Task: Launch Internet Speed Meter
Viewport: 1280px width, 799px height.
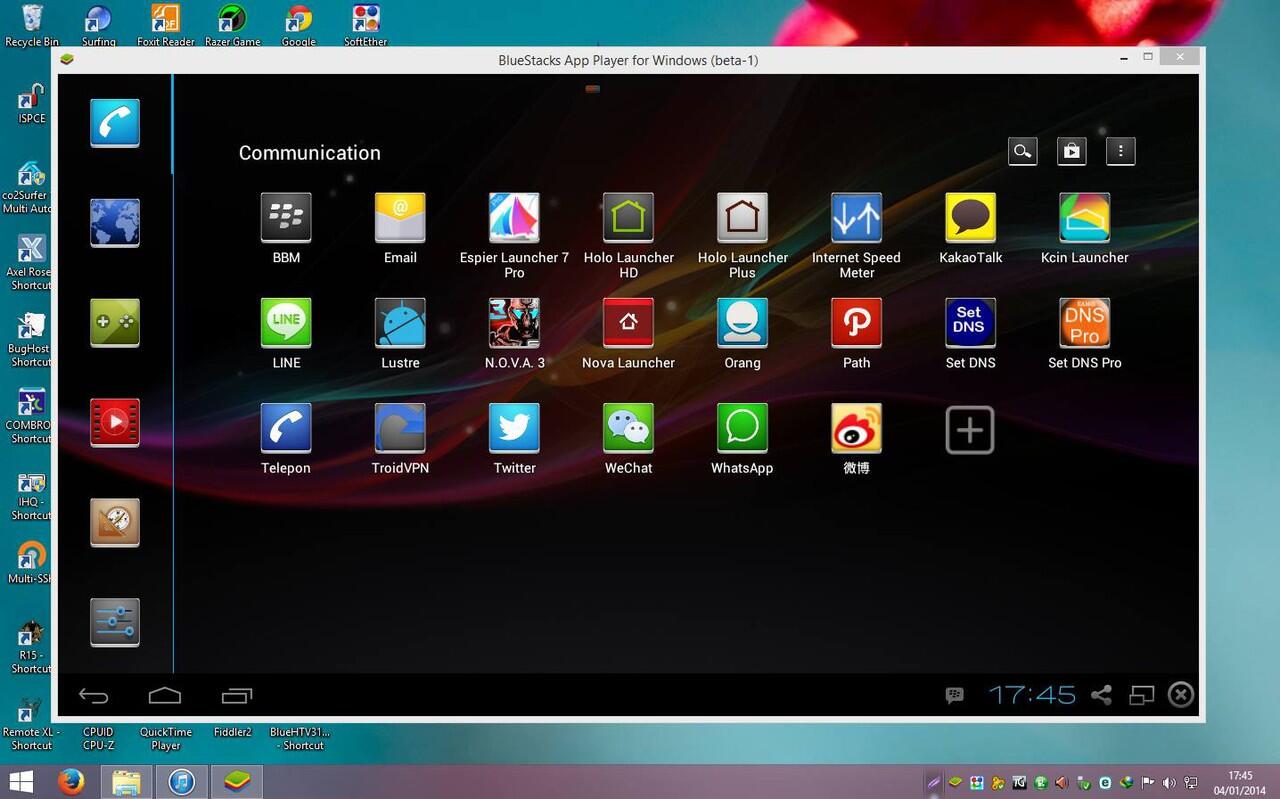Action: tap(856, 218)
